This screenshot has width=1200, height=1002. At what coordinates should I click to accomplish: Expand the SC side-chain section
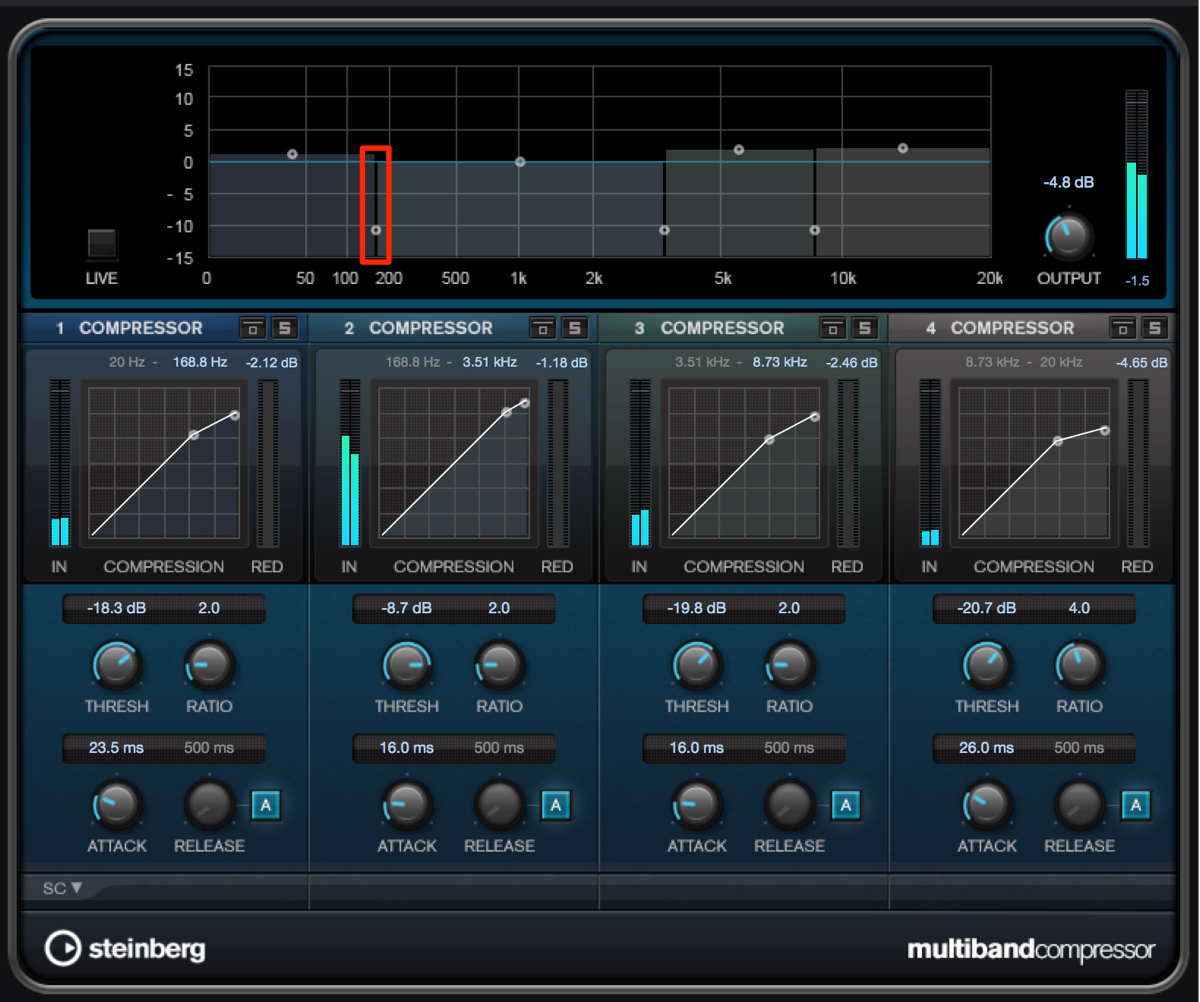point(62,887)
